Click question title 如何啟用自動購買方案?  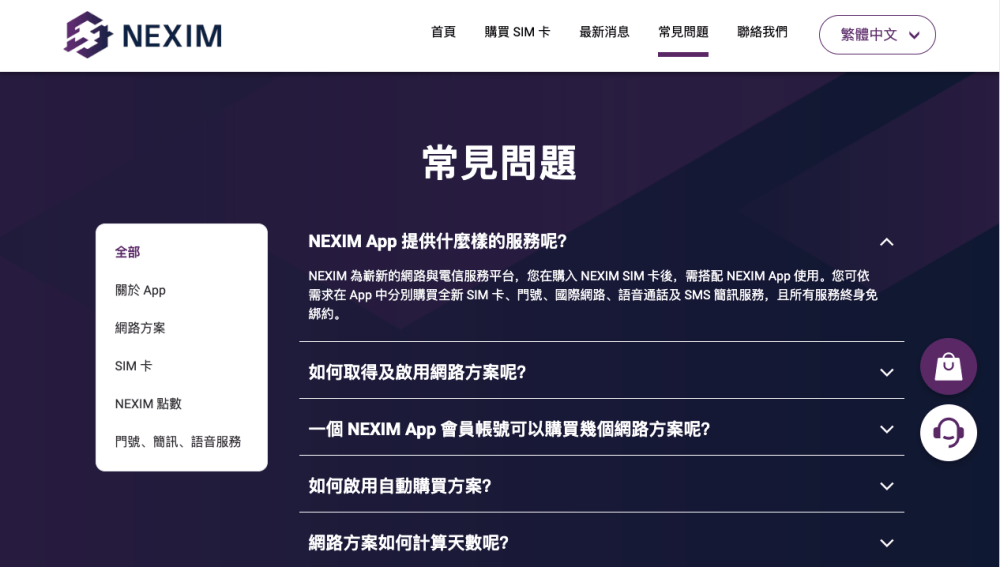click(400, 486)
